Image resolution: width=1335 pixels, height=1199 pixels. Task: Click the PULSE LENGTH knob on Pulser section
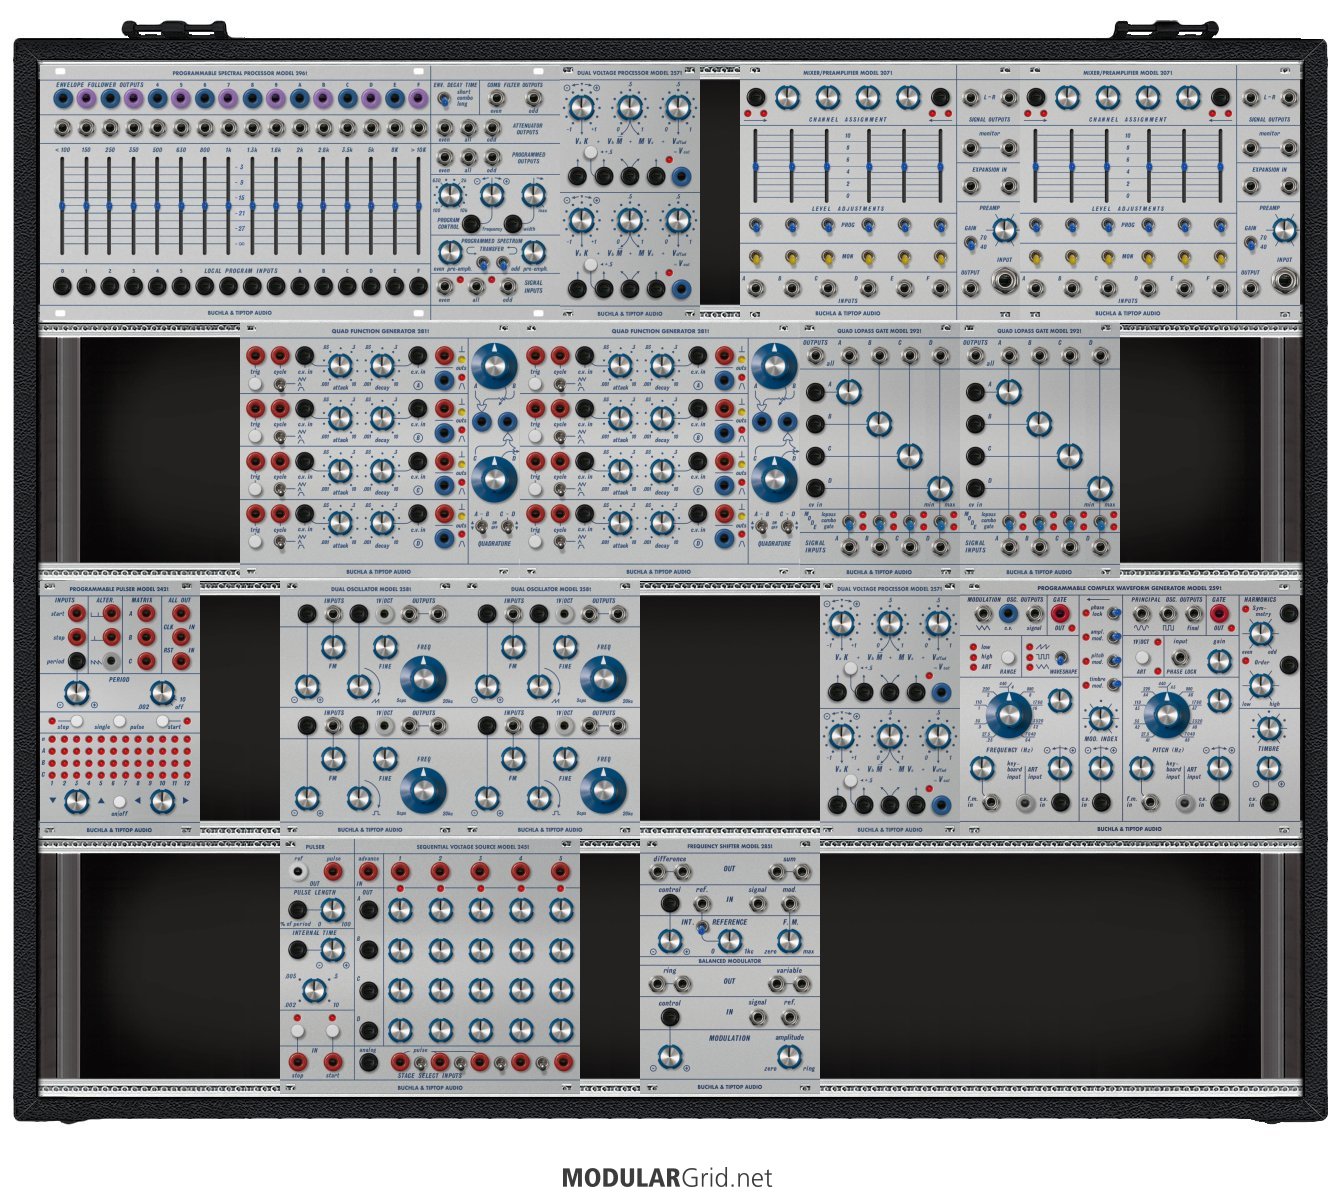tap(333, 910)
